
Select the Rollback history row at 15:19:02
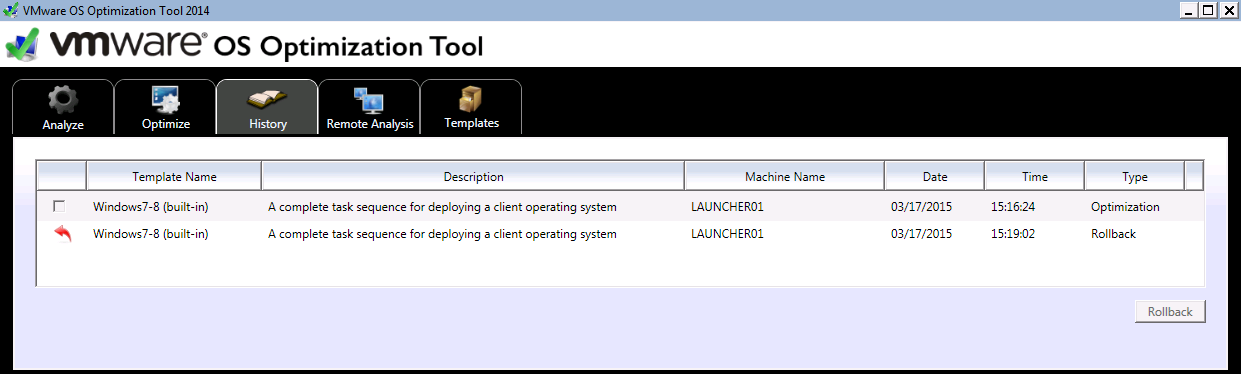pos(620,234)
